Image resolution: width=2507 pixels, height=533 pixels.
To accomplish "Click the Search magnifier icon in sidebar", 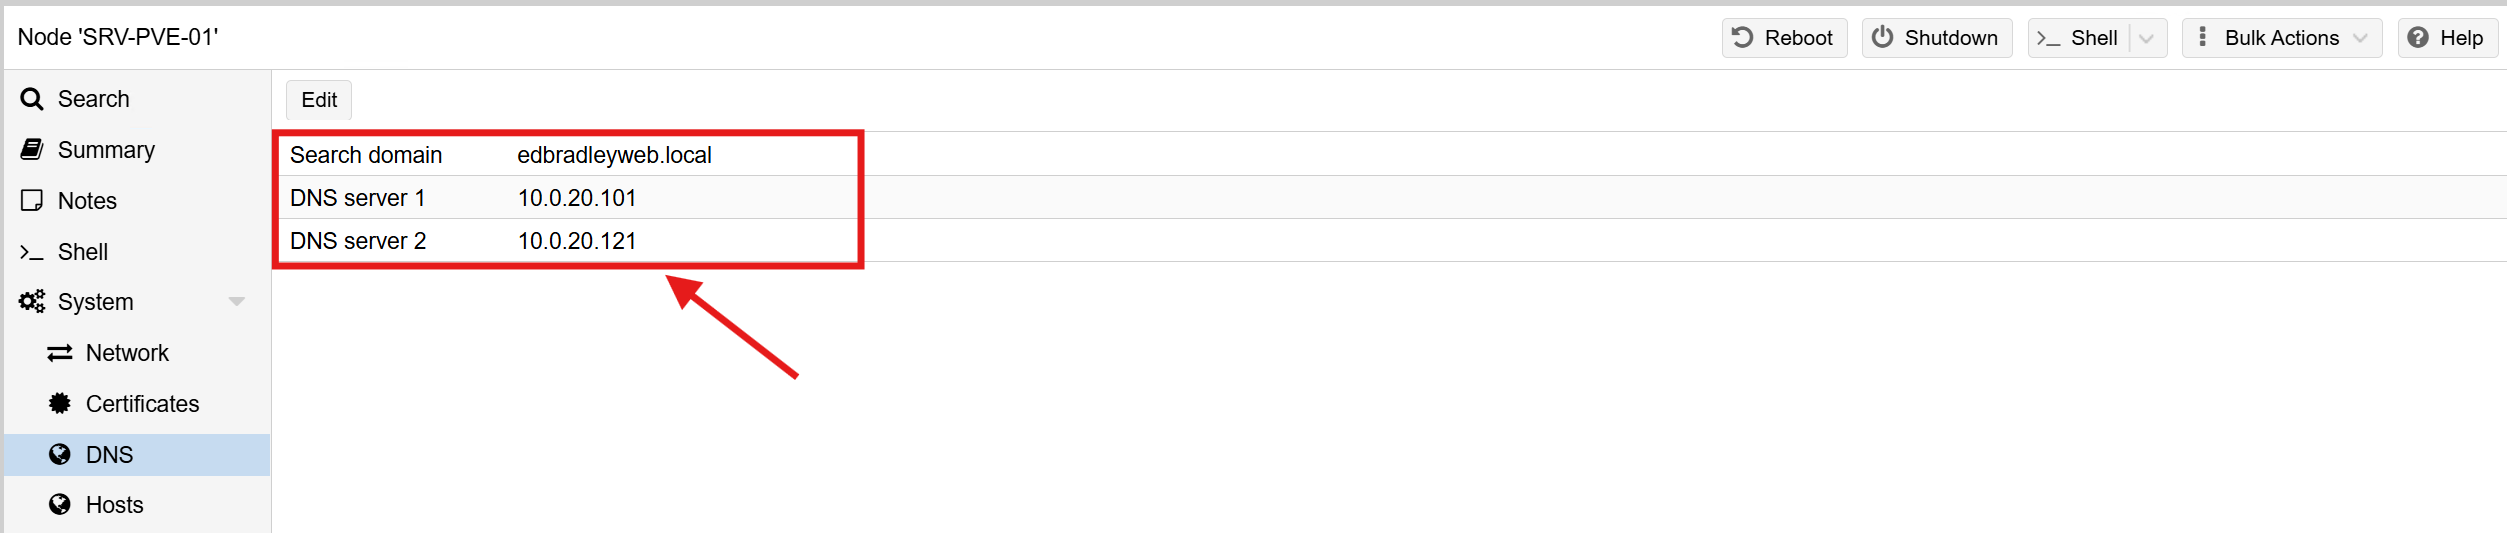I will tap(32, 99).
